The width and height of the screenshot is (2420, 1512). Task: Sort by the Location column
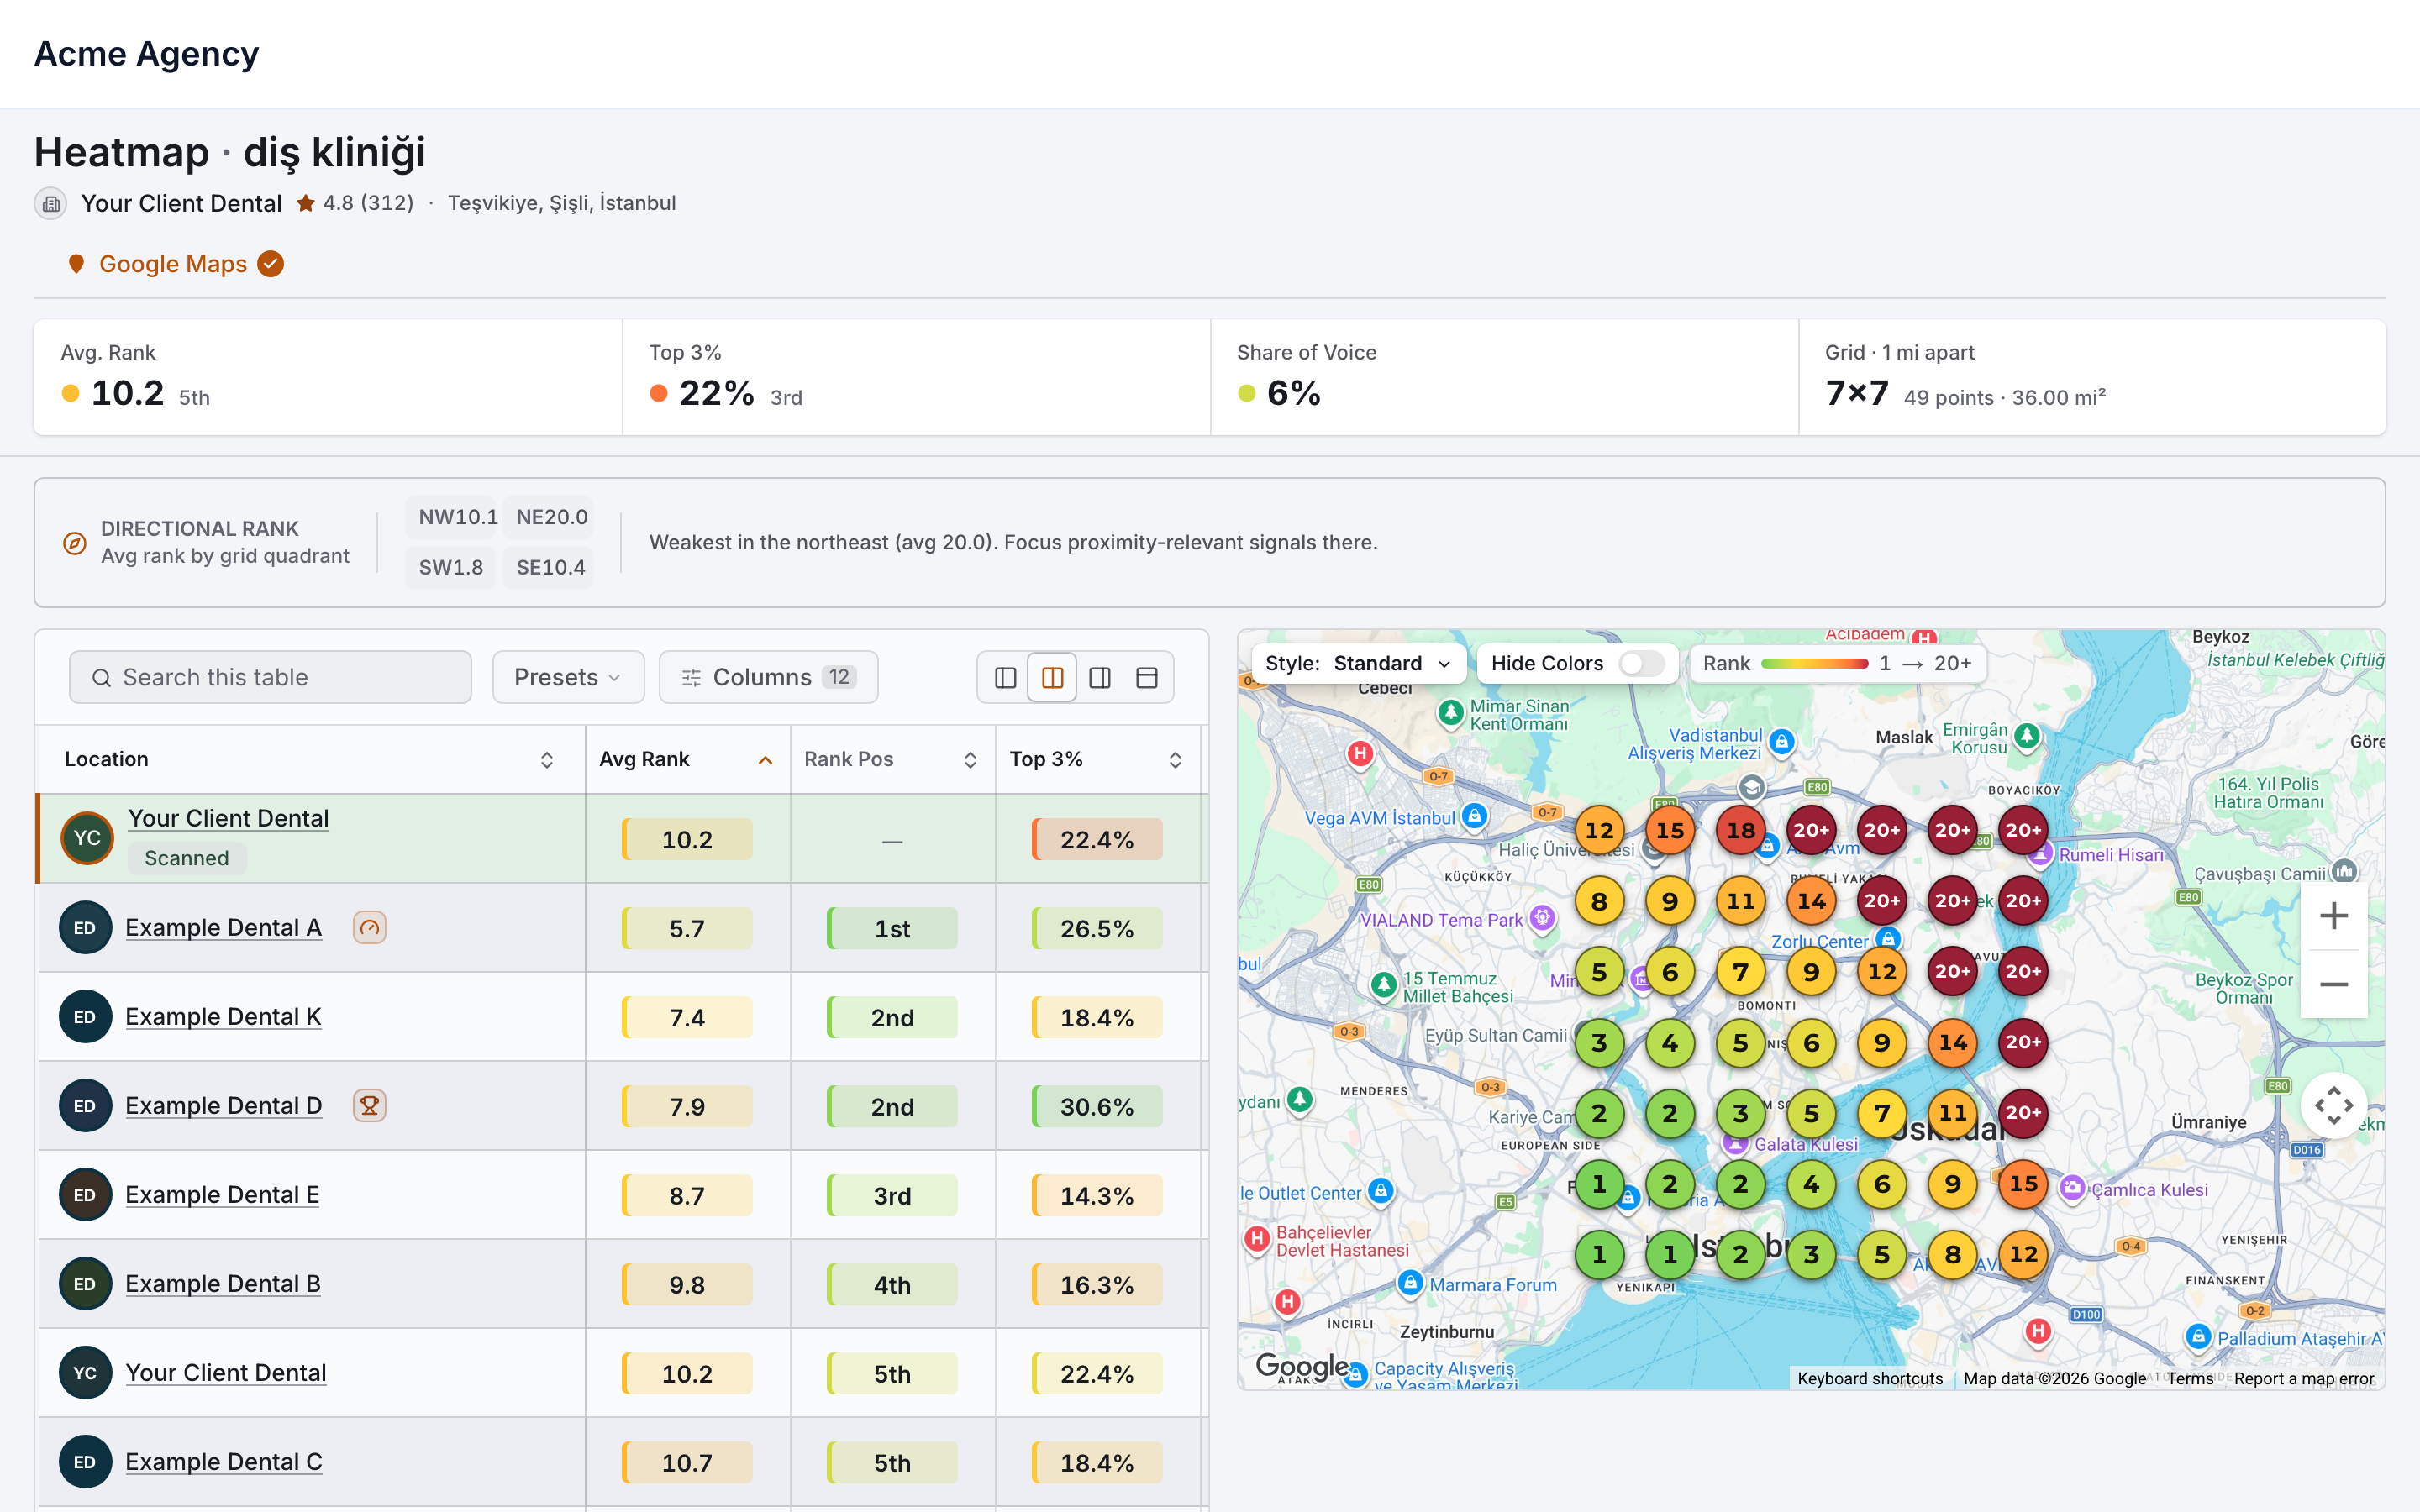tap(310, 760)
